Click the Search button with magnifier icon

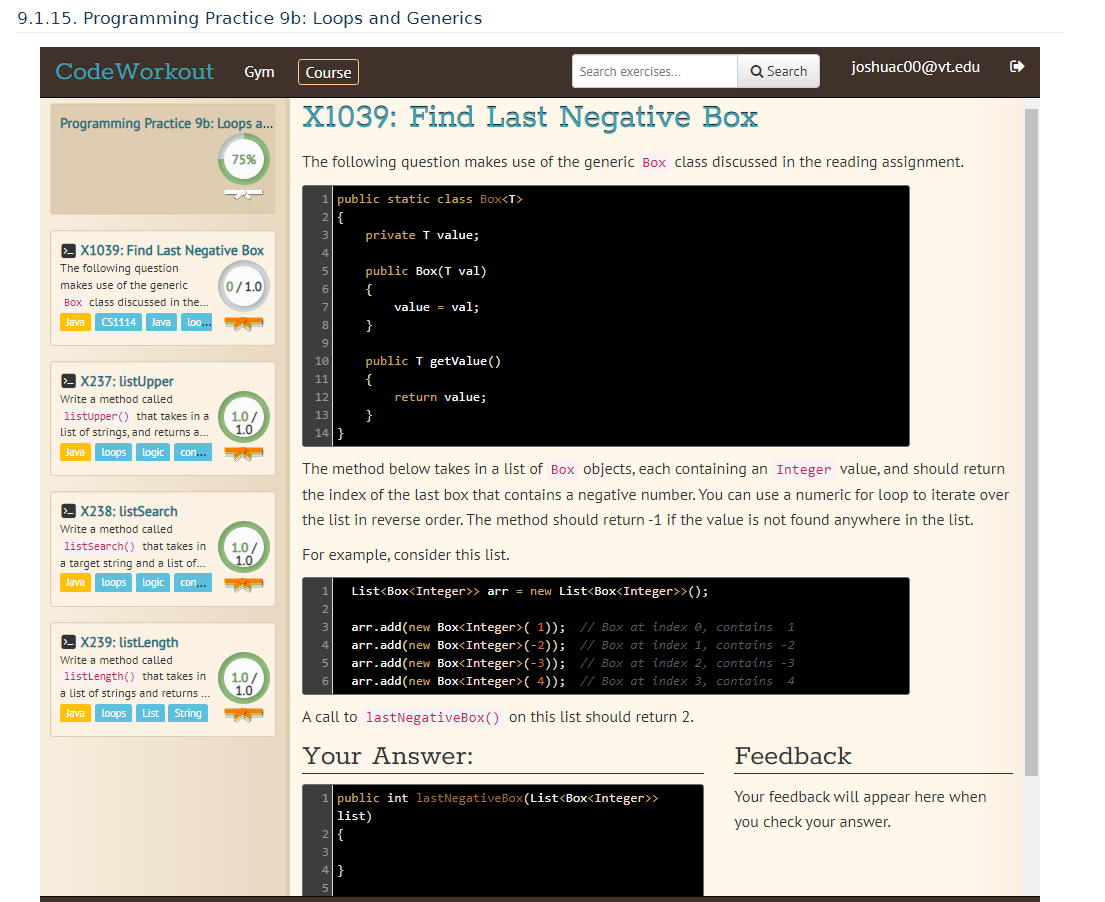coord(779,71)
